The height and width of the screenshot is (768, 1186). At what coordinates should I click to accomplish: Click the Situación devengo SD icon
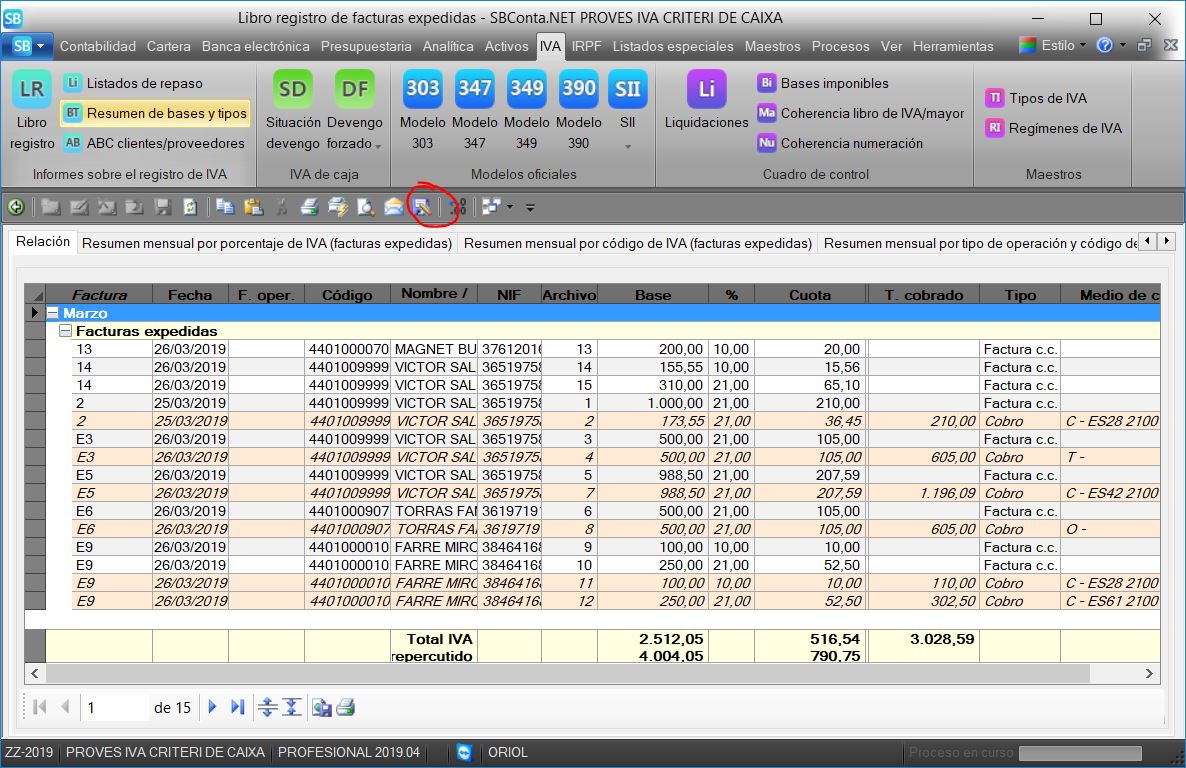pyautogui.click(x=293, y=90)
